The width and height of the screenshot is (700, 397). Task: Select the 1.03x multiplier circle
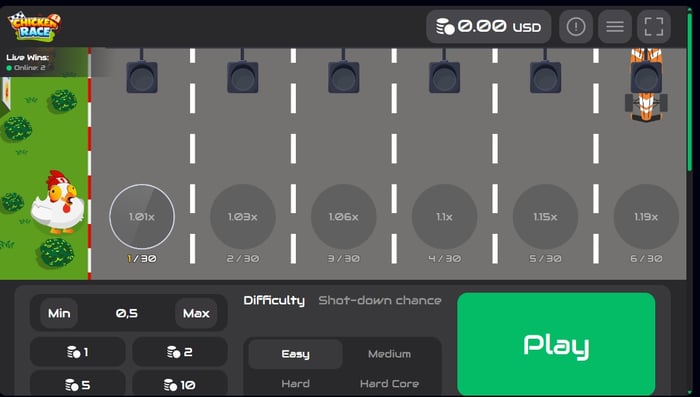tap(243, 217)
